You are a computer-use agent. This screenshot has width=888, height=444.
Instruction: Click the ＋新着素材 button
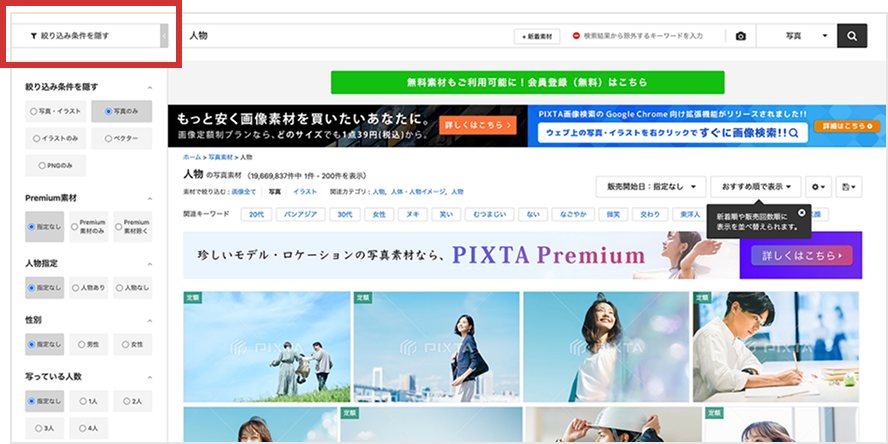(x=537, y=36)
